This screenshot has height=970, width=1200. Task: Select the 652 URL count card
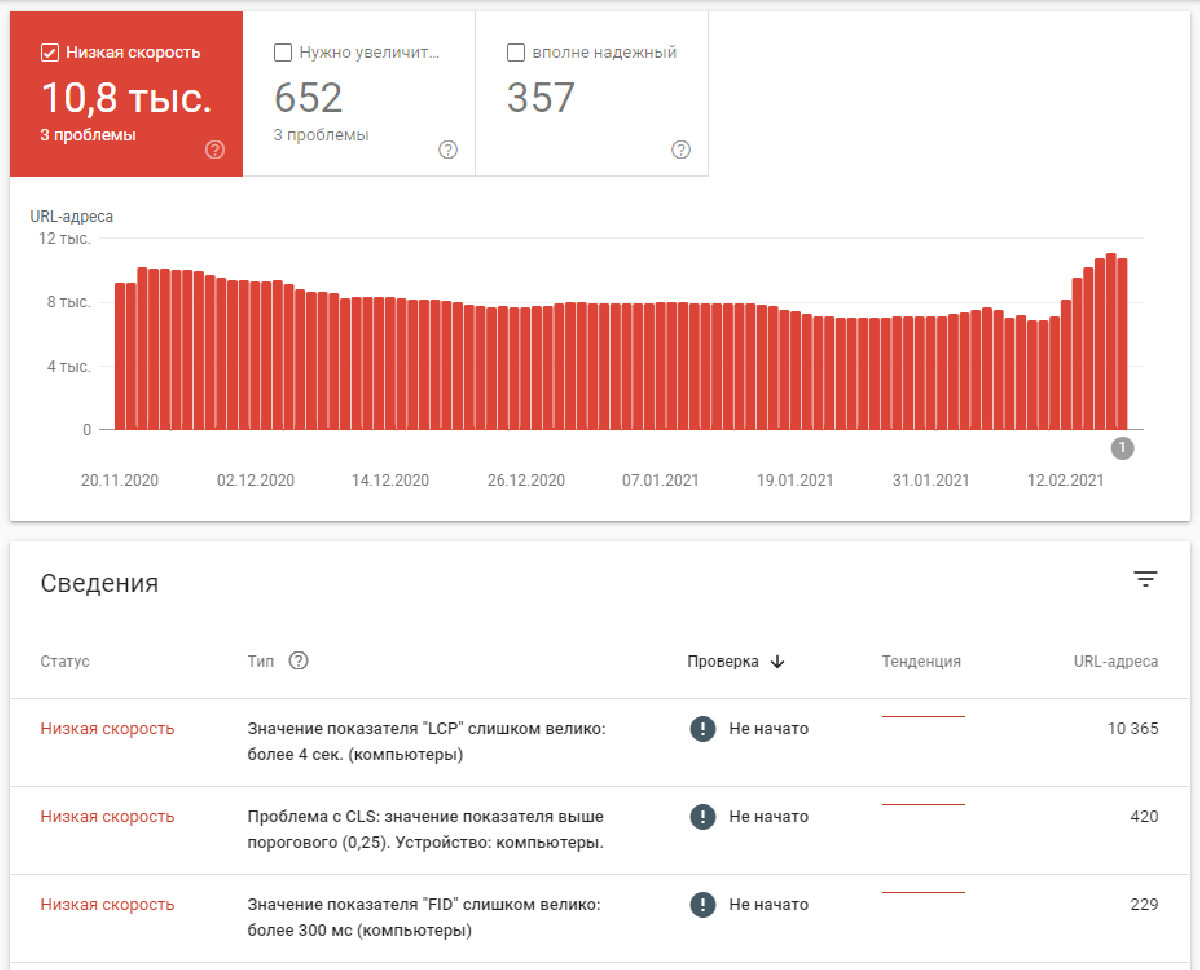pos(359,94)
